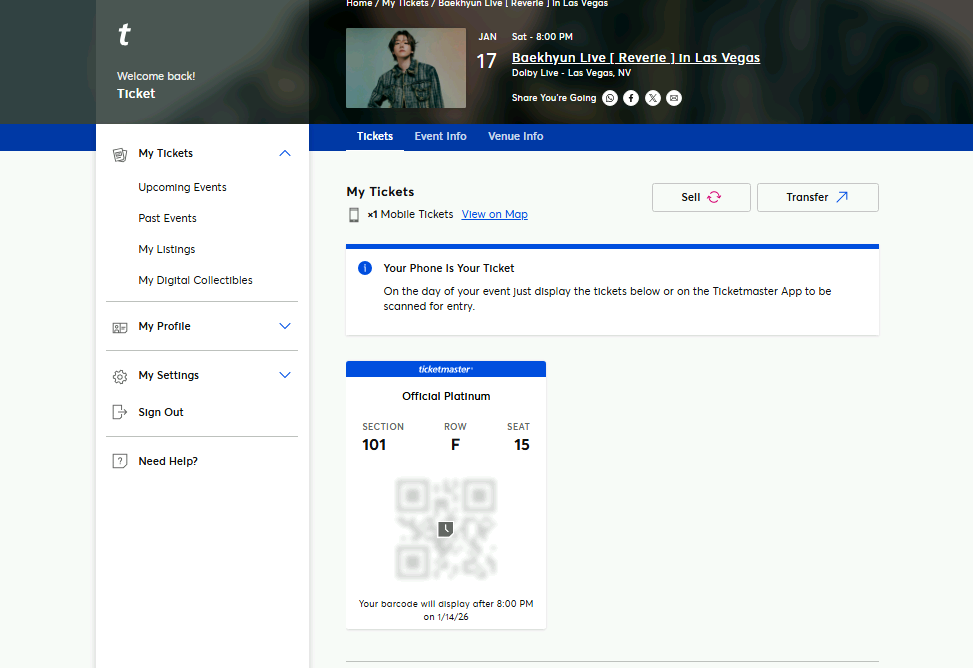
Task: Switch to the Tickets tab
Action: pos(375,137)
